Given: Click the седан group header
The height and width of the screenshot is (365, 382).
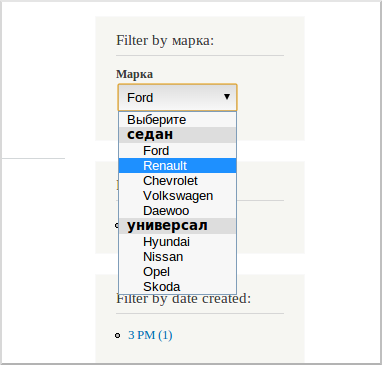Looking at the screenshot, I should 177,135.
